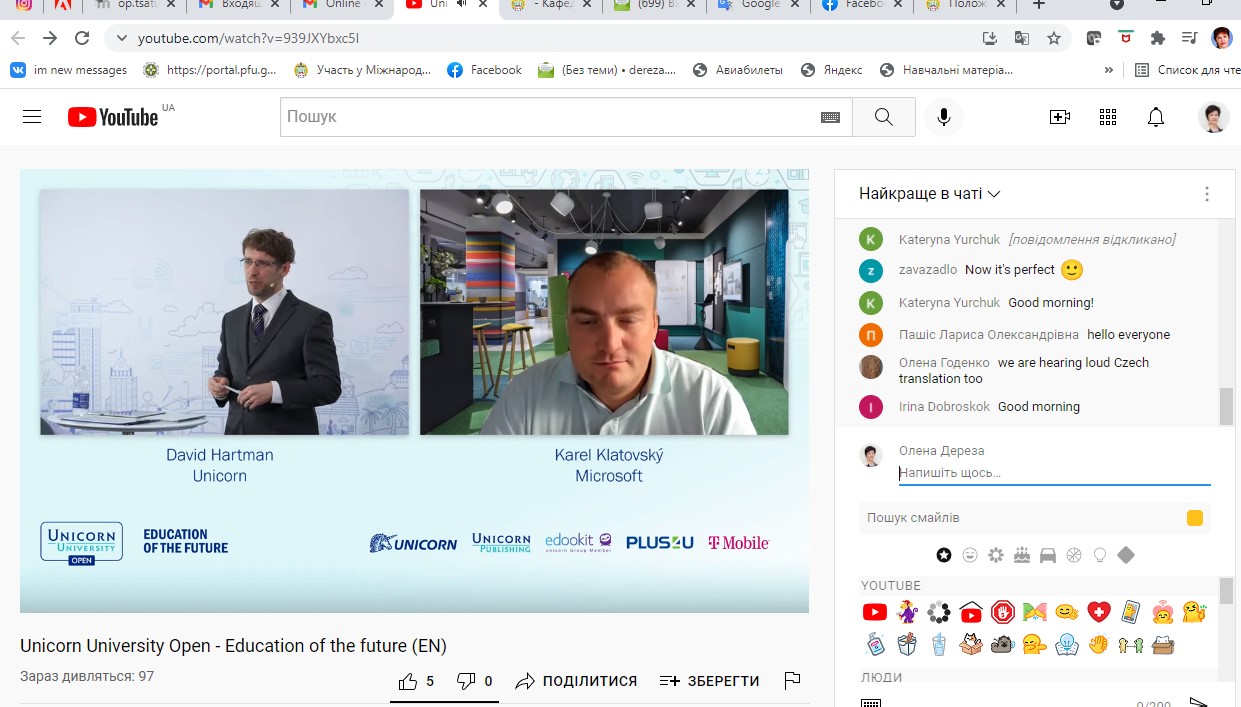Like the video with thumbs up

point(408,681)
